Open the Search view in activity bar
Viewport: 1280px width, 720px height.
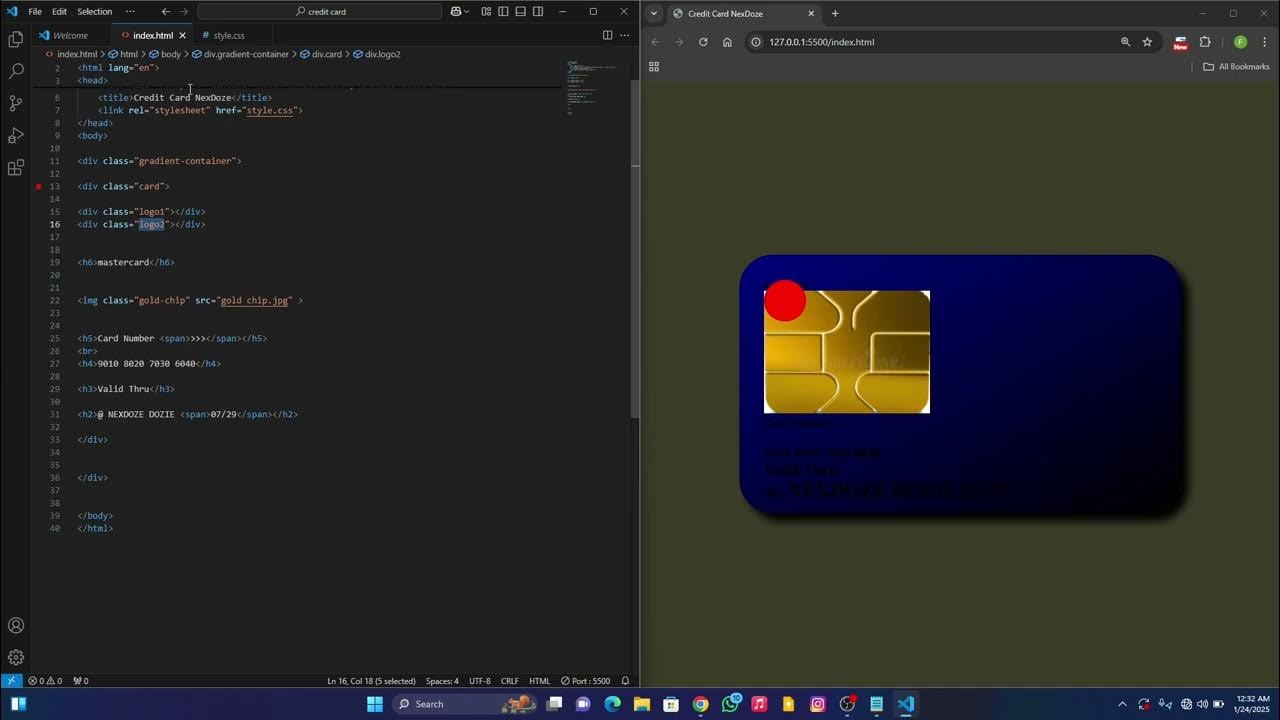[x=16, y=71]
